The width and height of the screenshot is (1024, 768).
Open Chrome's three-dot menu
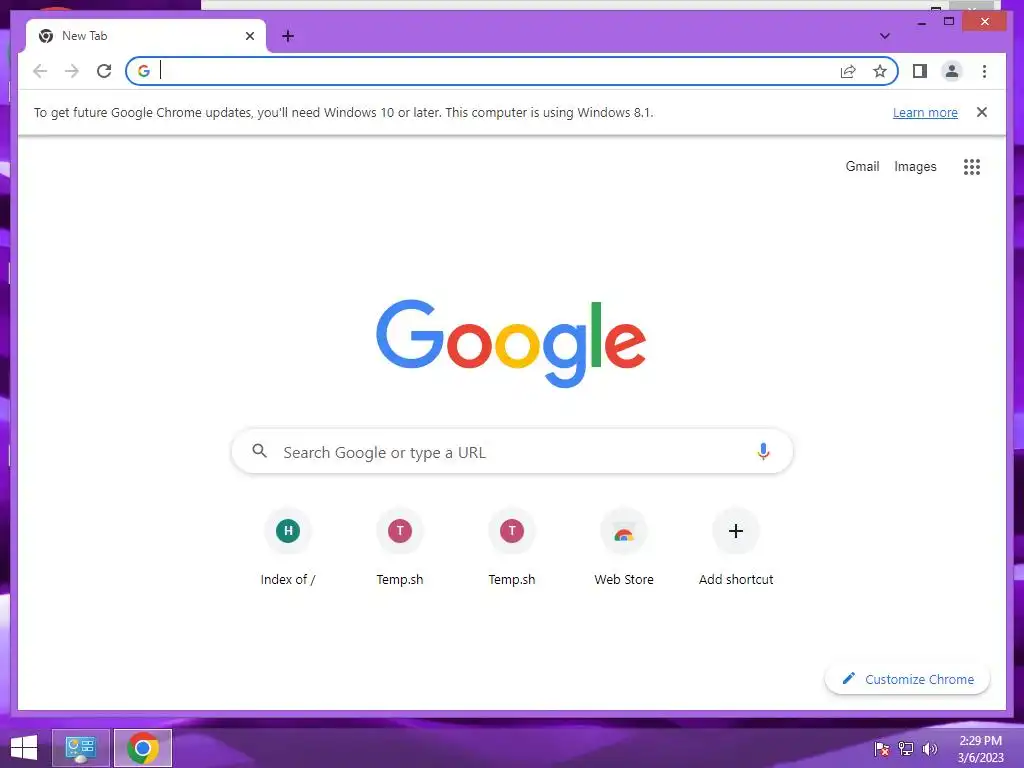[x=984, y=71]
